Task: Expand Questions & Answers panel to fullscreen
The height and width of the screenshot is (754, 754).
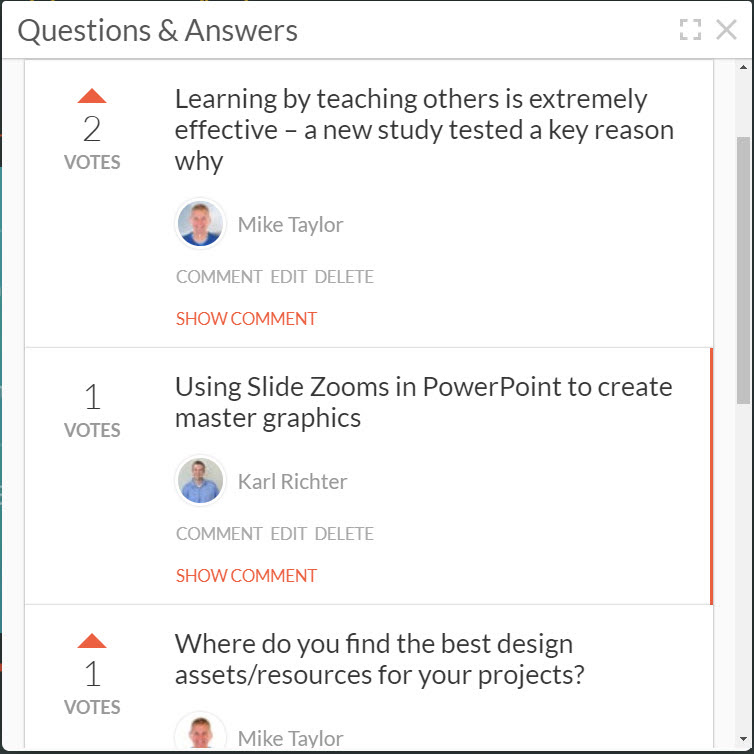Action: pyautogui.click(x=690, y=30)
